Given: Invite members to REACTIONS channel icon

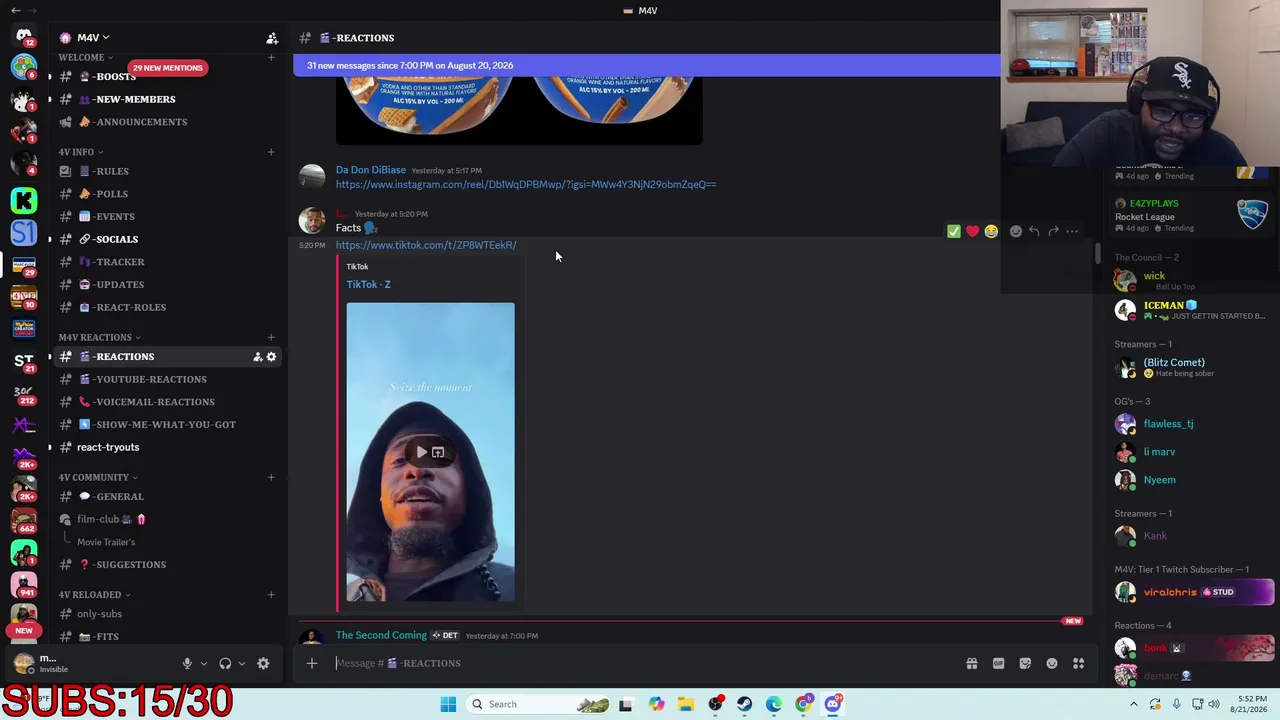Looking at the screenshot, I should point(257,357).
